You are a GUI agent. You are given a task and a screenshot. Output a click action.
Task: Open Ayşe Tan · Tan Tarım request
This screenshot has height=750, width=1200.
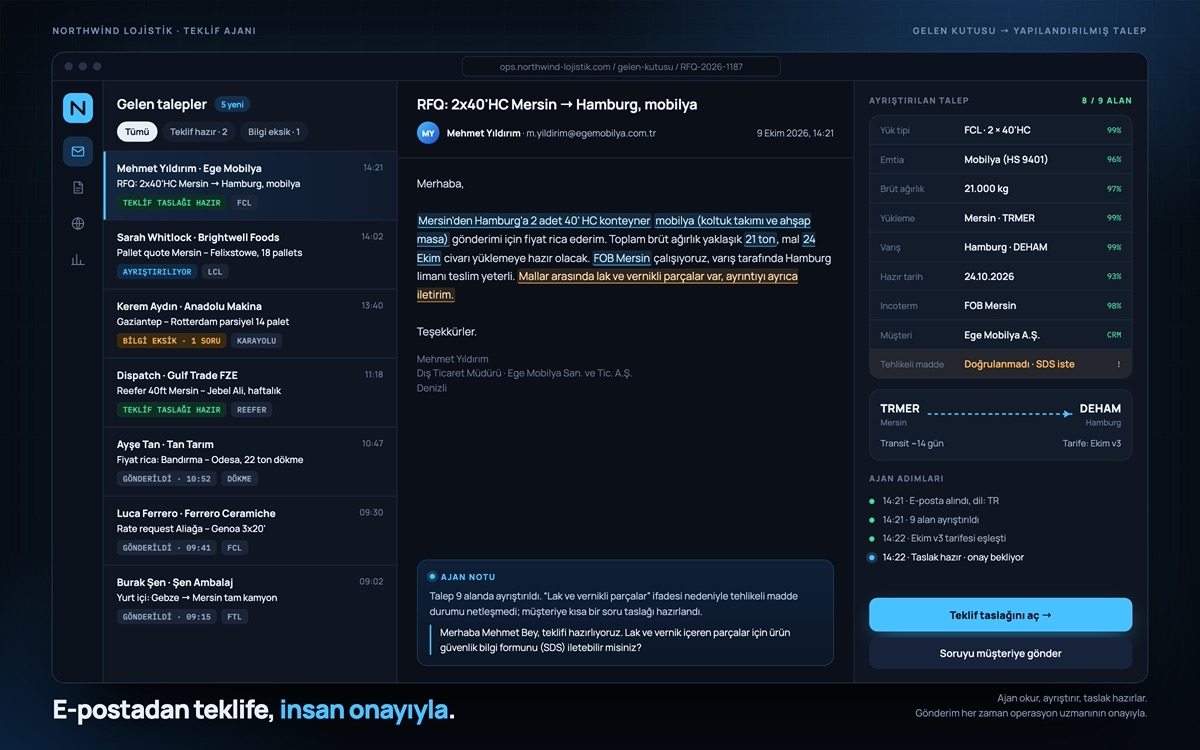(250, 462)
